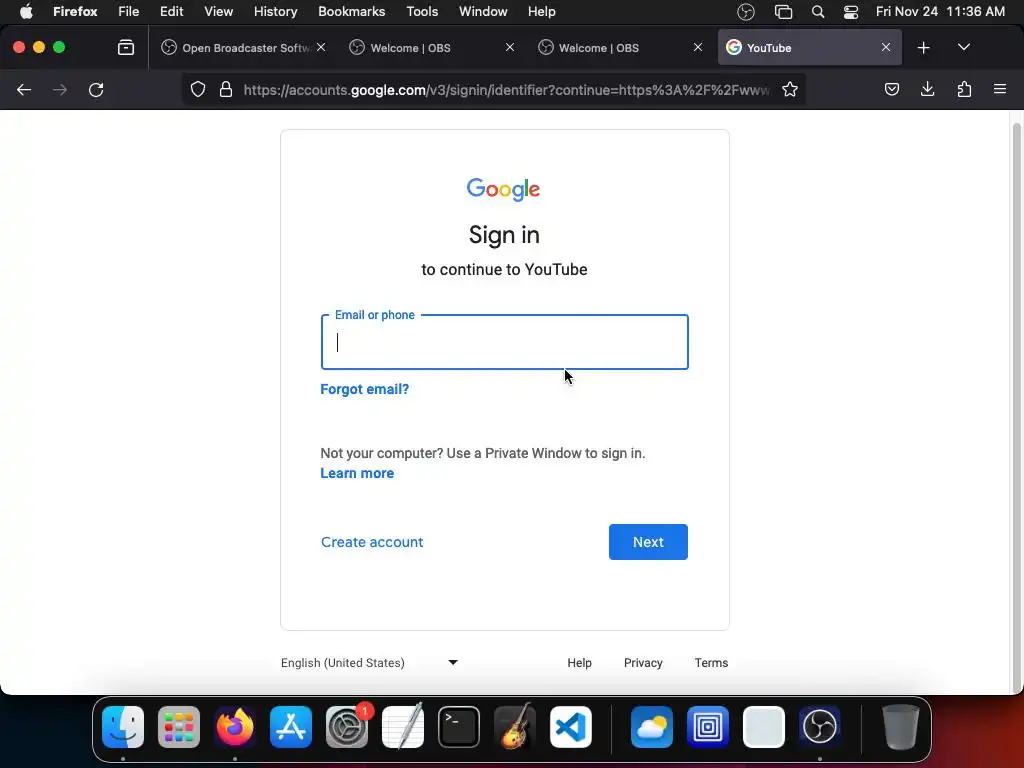The width and height of the screenshot is (1024, 768).
Task: Open Finder from the dock
Action: 123,727
